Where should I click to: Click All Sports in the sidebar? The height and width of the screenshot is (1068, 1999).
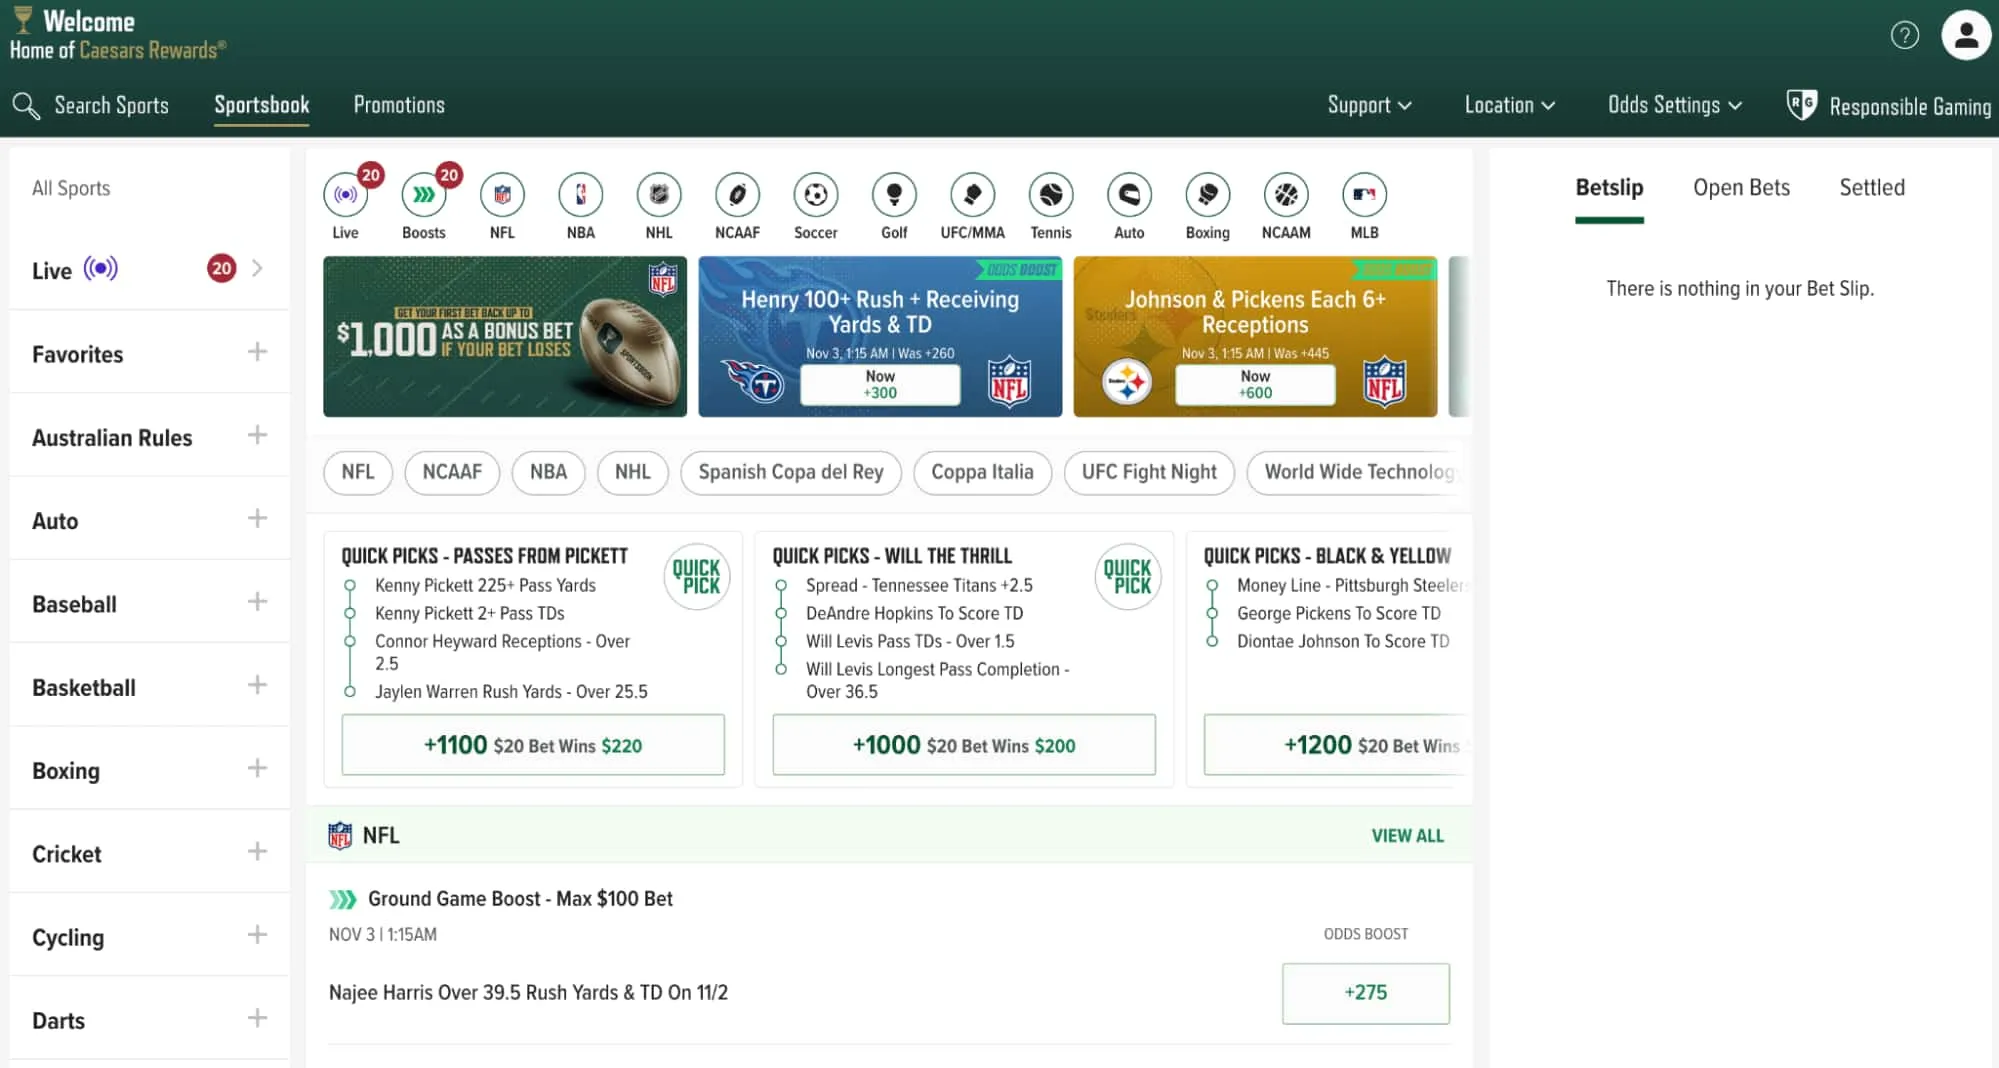pos(71,188)
